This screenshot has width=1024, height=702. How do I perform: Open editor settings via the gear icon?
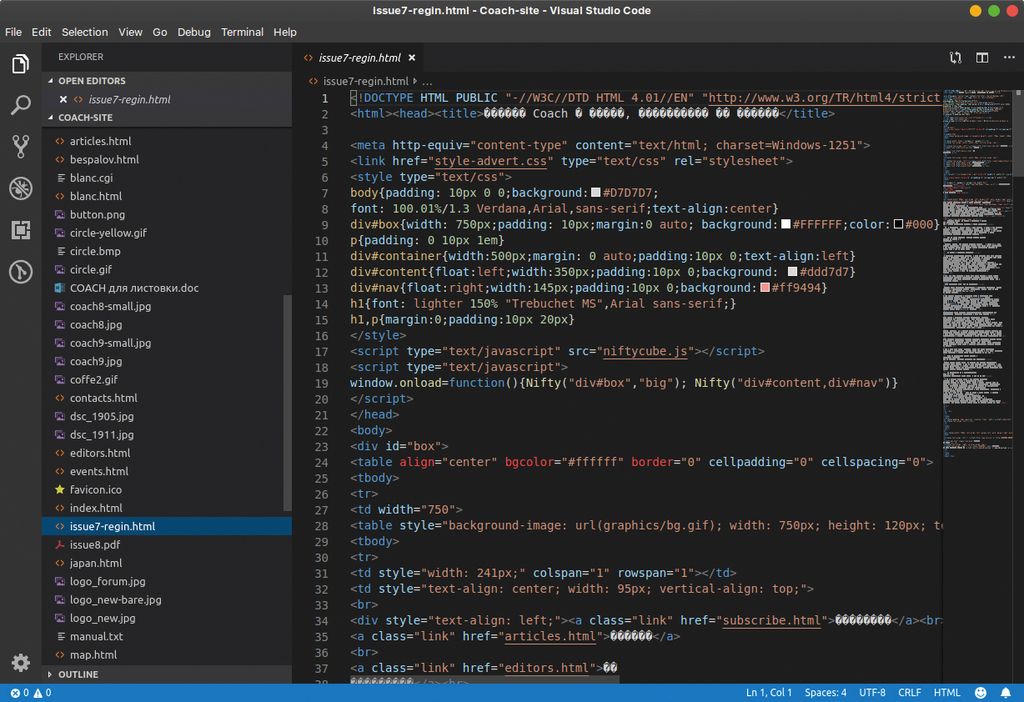[x=21, y=663]
